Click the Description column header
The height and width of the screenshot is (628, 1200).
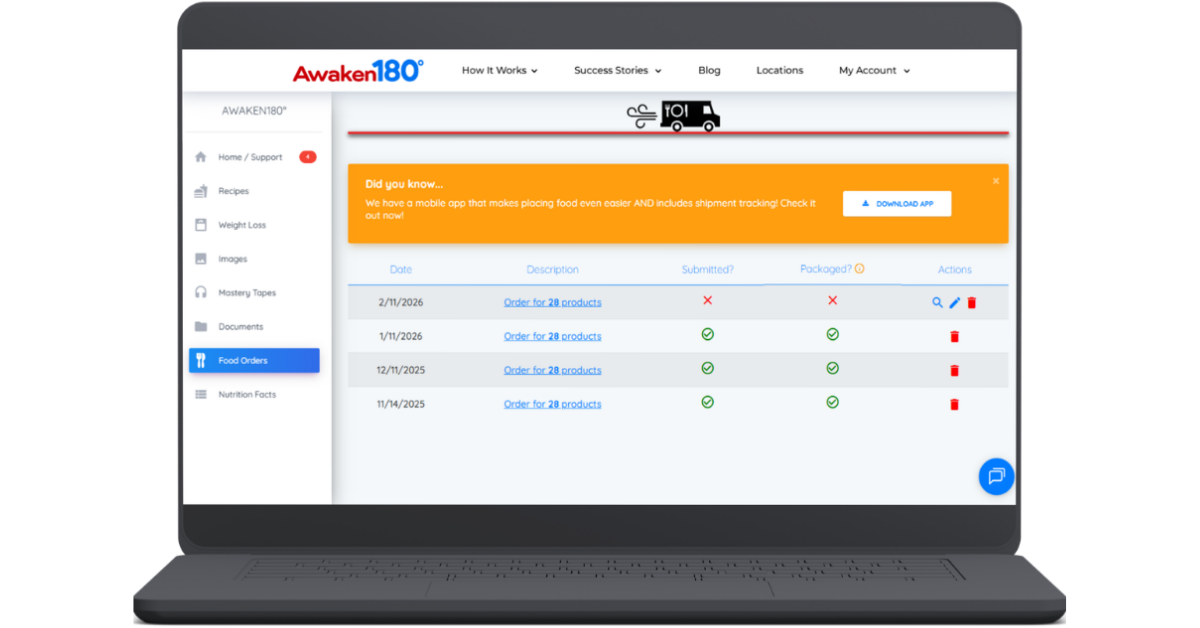(x=552, y=270)
